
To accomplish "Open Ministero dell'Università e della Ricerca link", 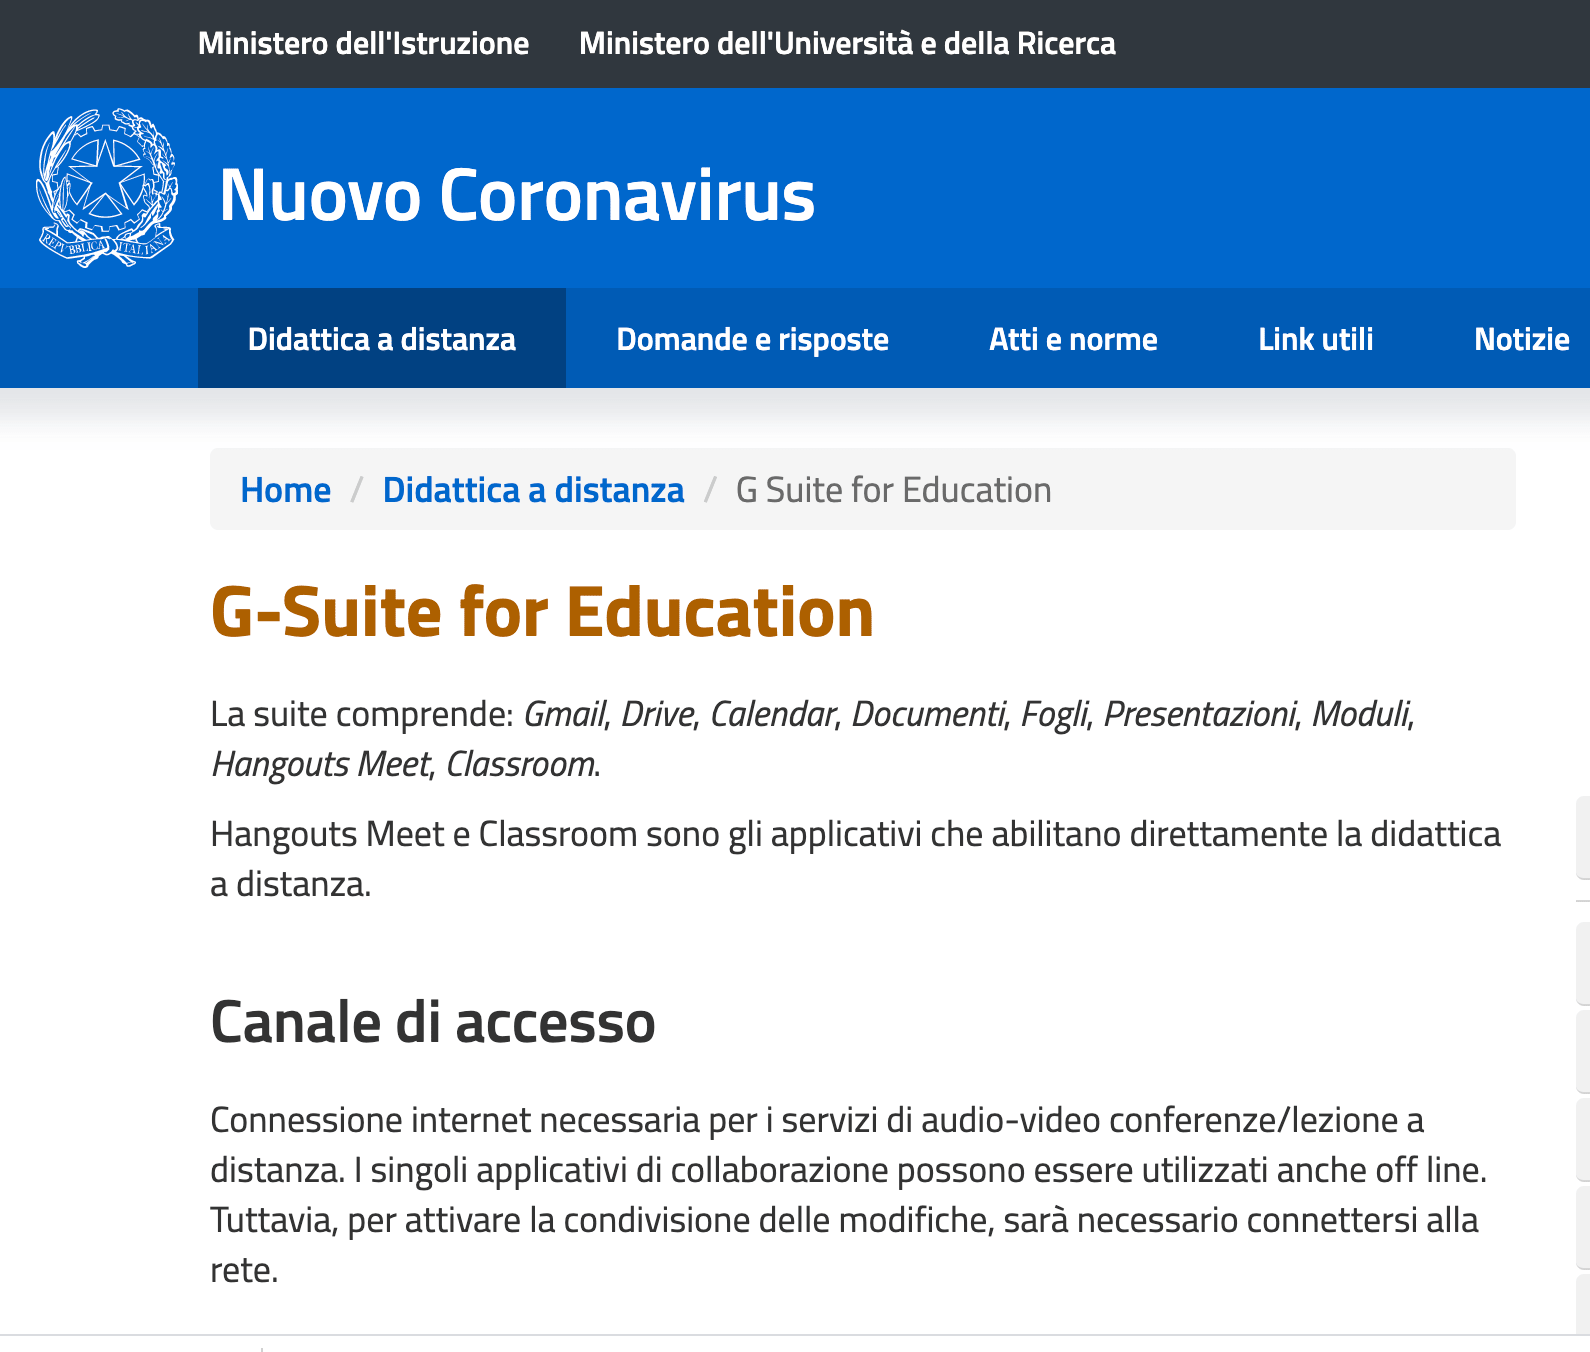I will tap(847, 44).
